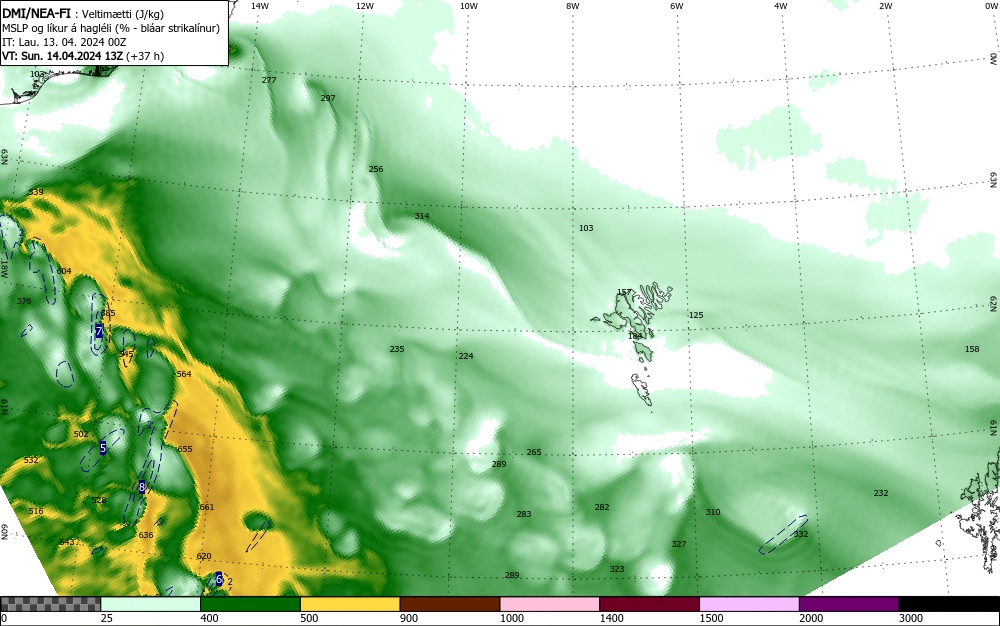Click the legend tick label 3000
This screenshot has height=626, width=1000.
tap(911, 618)
